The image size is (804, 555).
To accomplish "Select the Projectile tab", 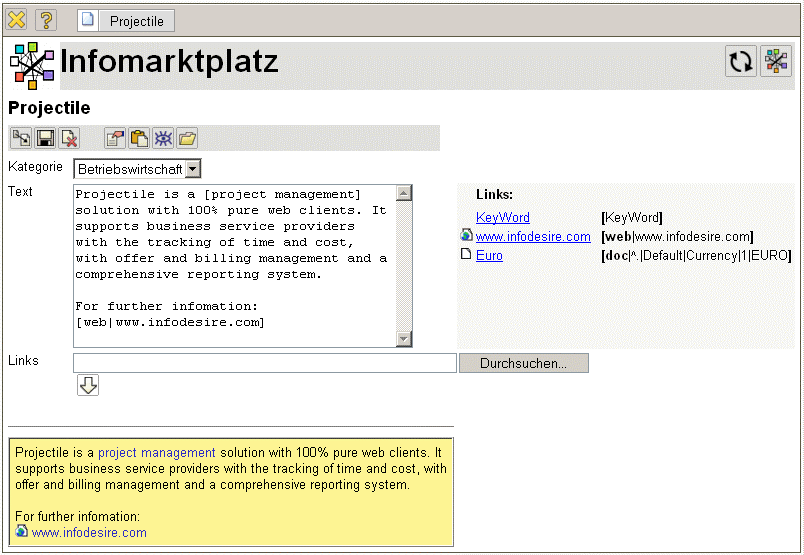I will pos(126,21).
